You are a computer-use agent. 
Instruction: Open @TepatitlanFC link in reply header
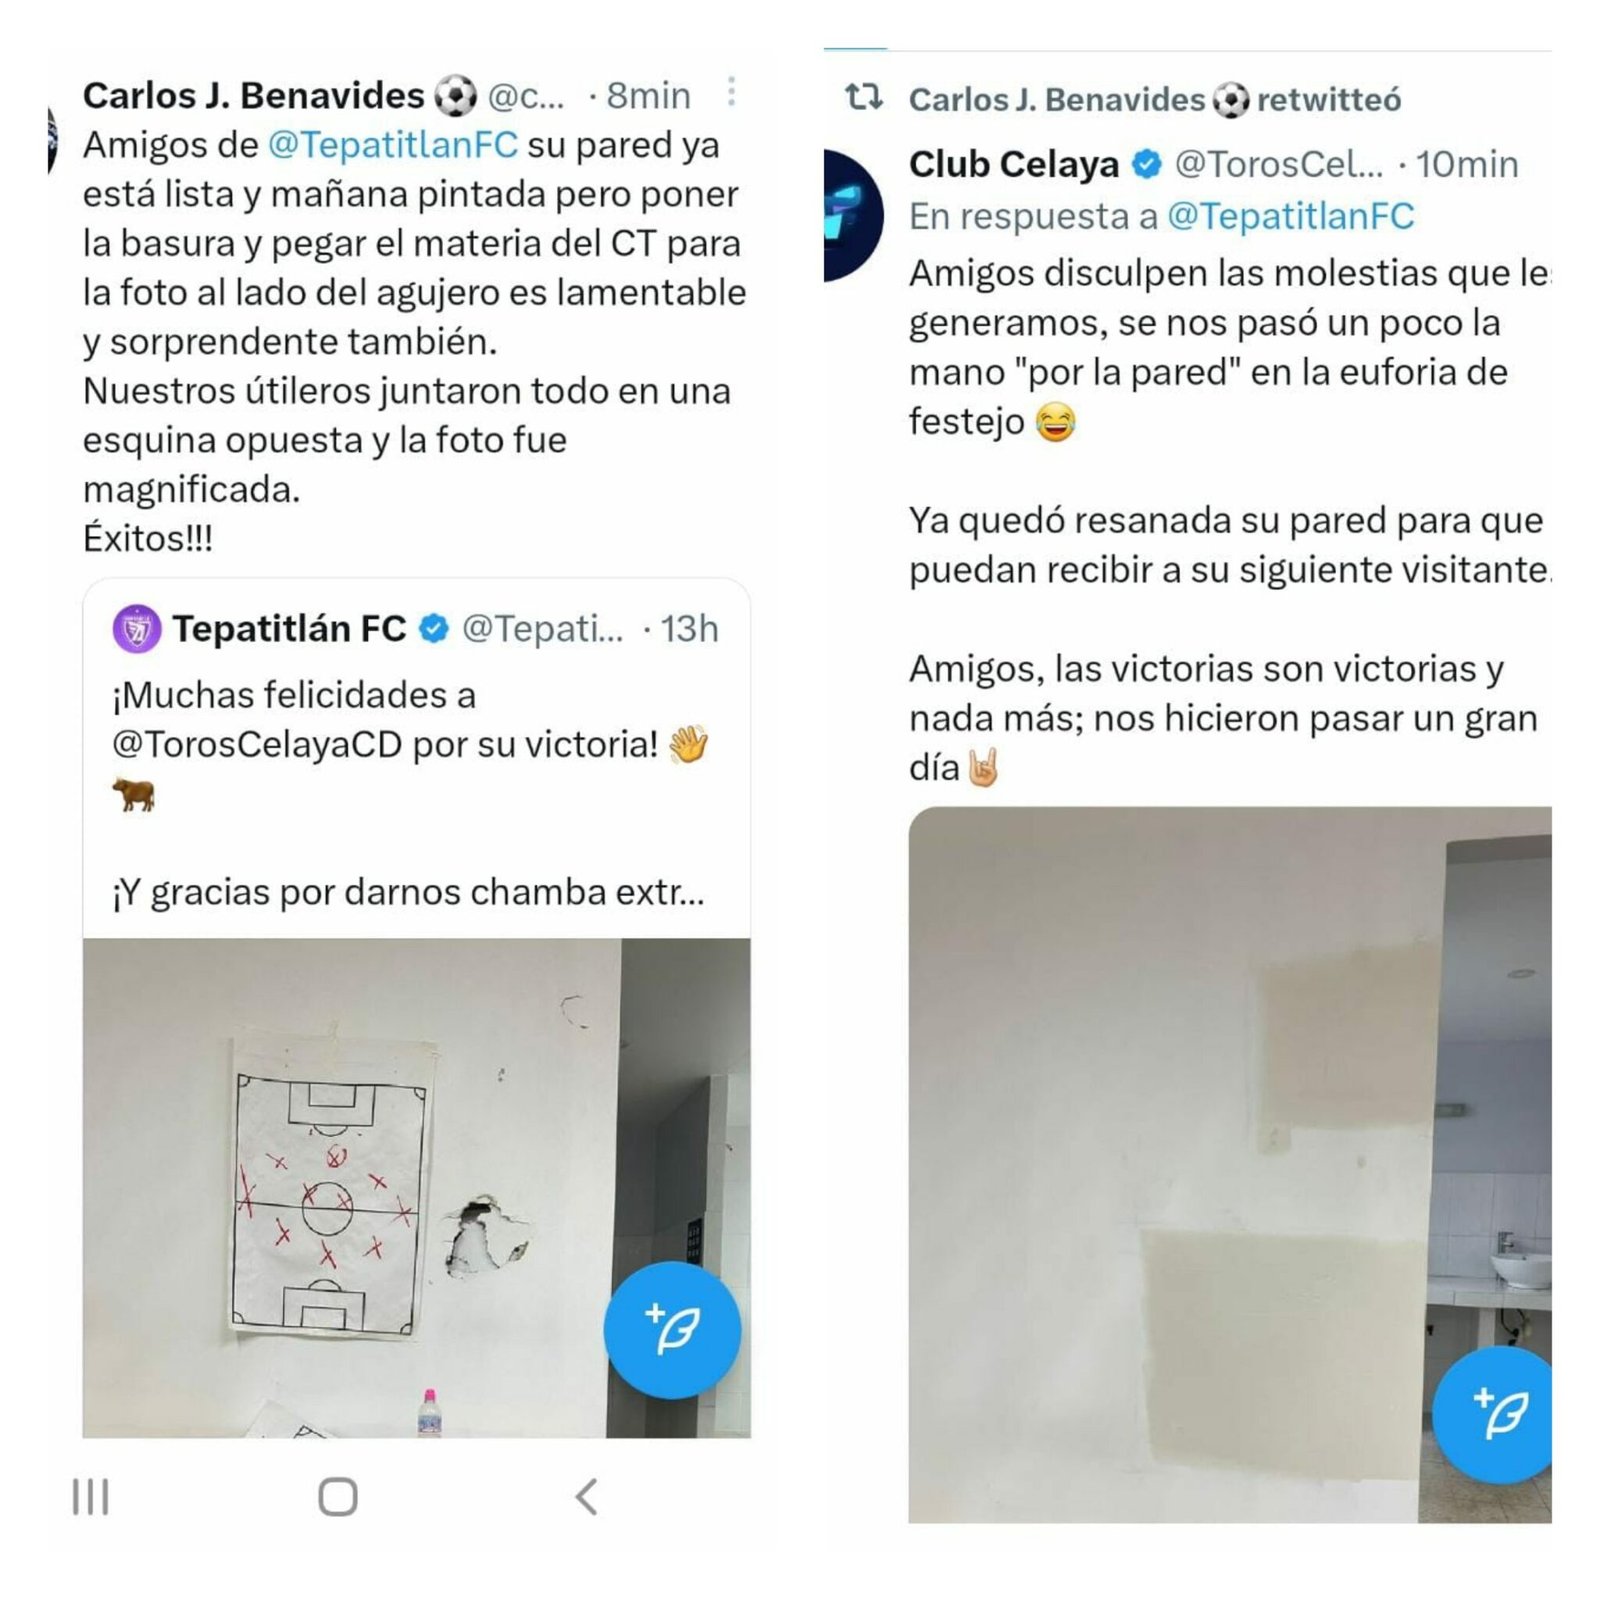[1291, 216]
